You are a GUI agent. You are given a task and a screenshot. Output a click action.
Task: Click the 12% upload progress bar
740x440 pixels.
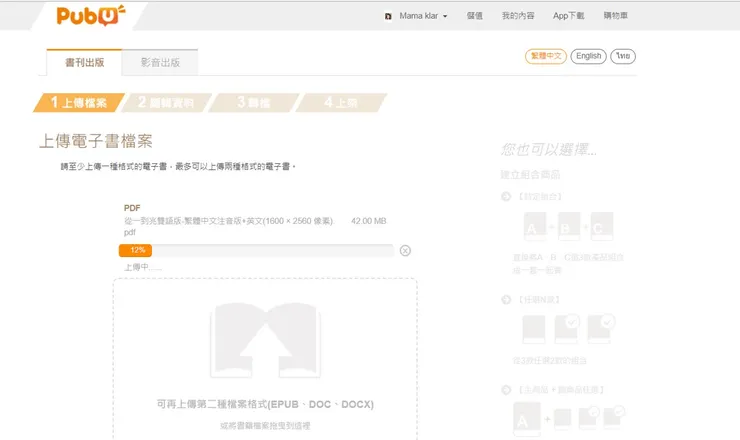point(256,250)
